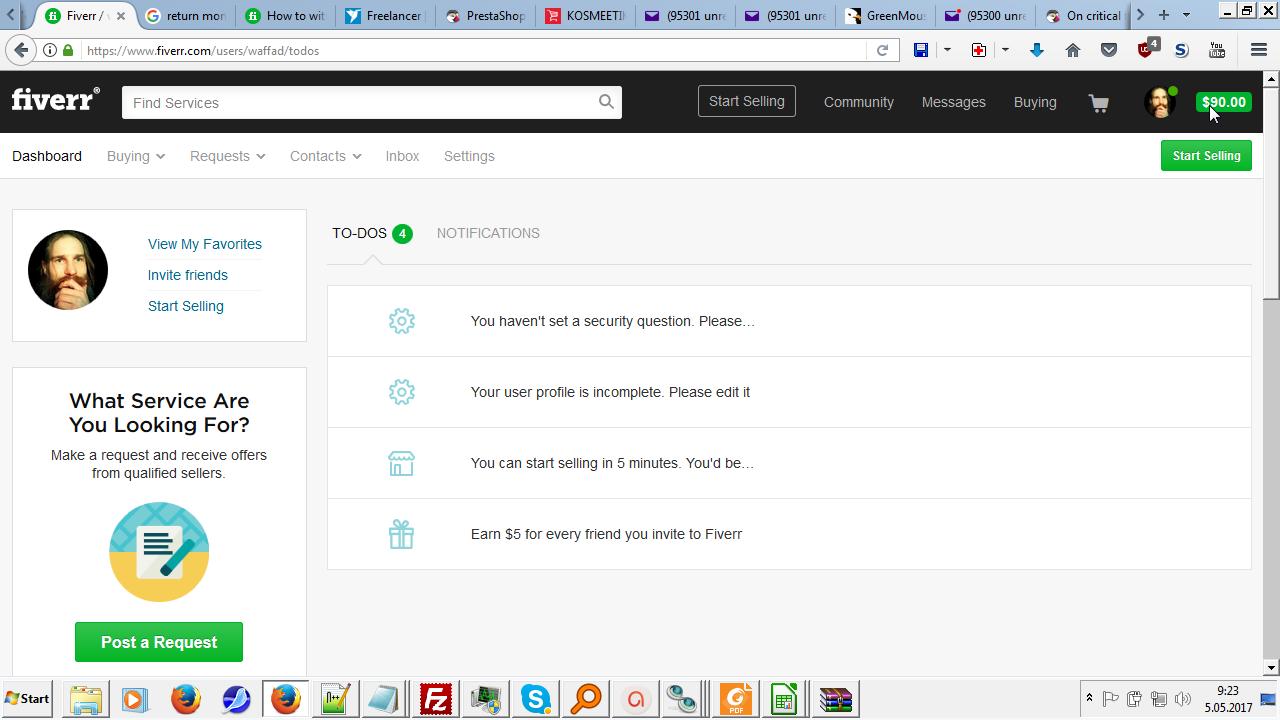1280x720 pixels.
Task: Show more tabs with the right chevron
Action: tap(1140, 15)
